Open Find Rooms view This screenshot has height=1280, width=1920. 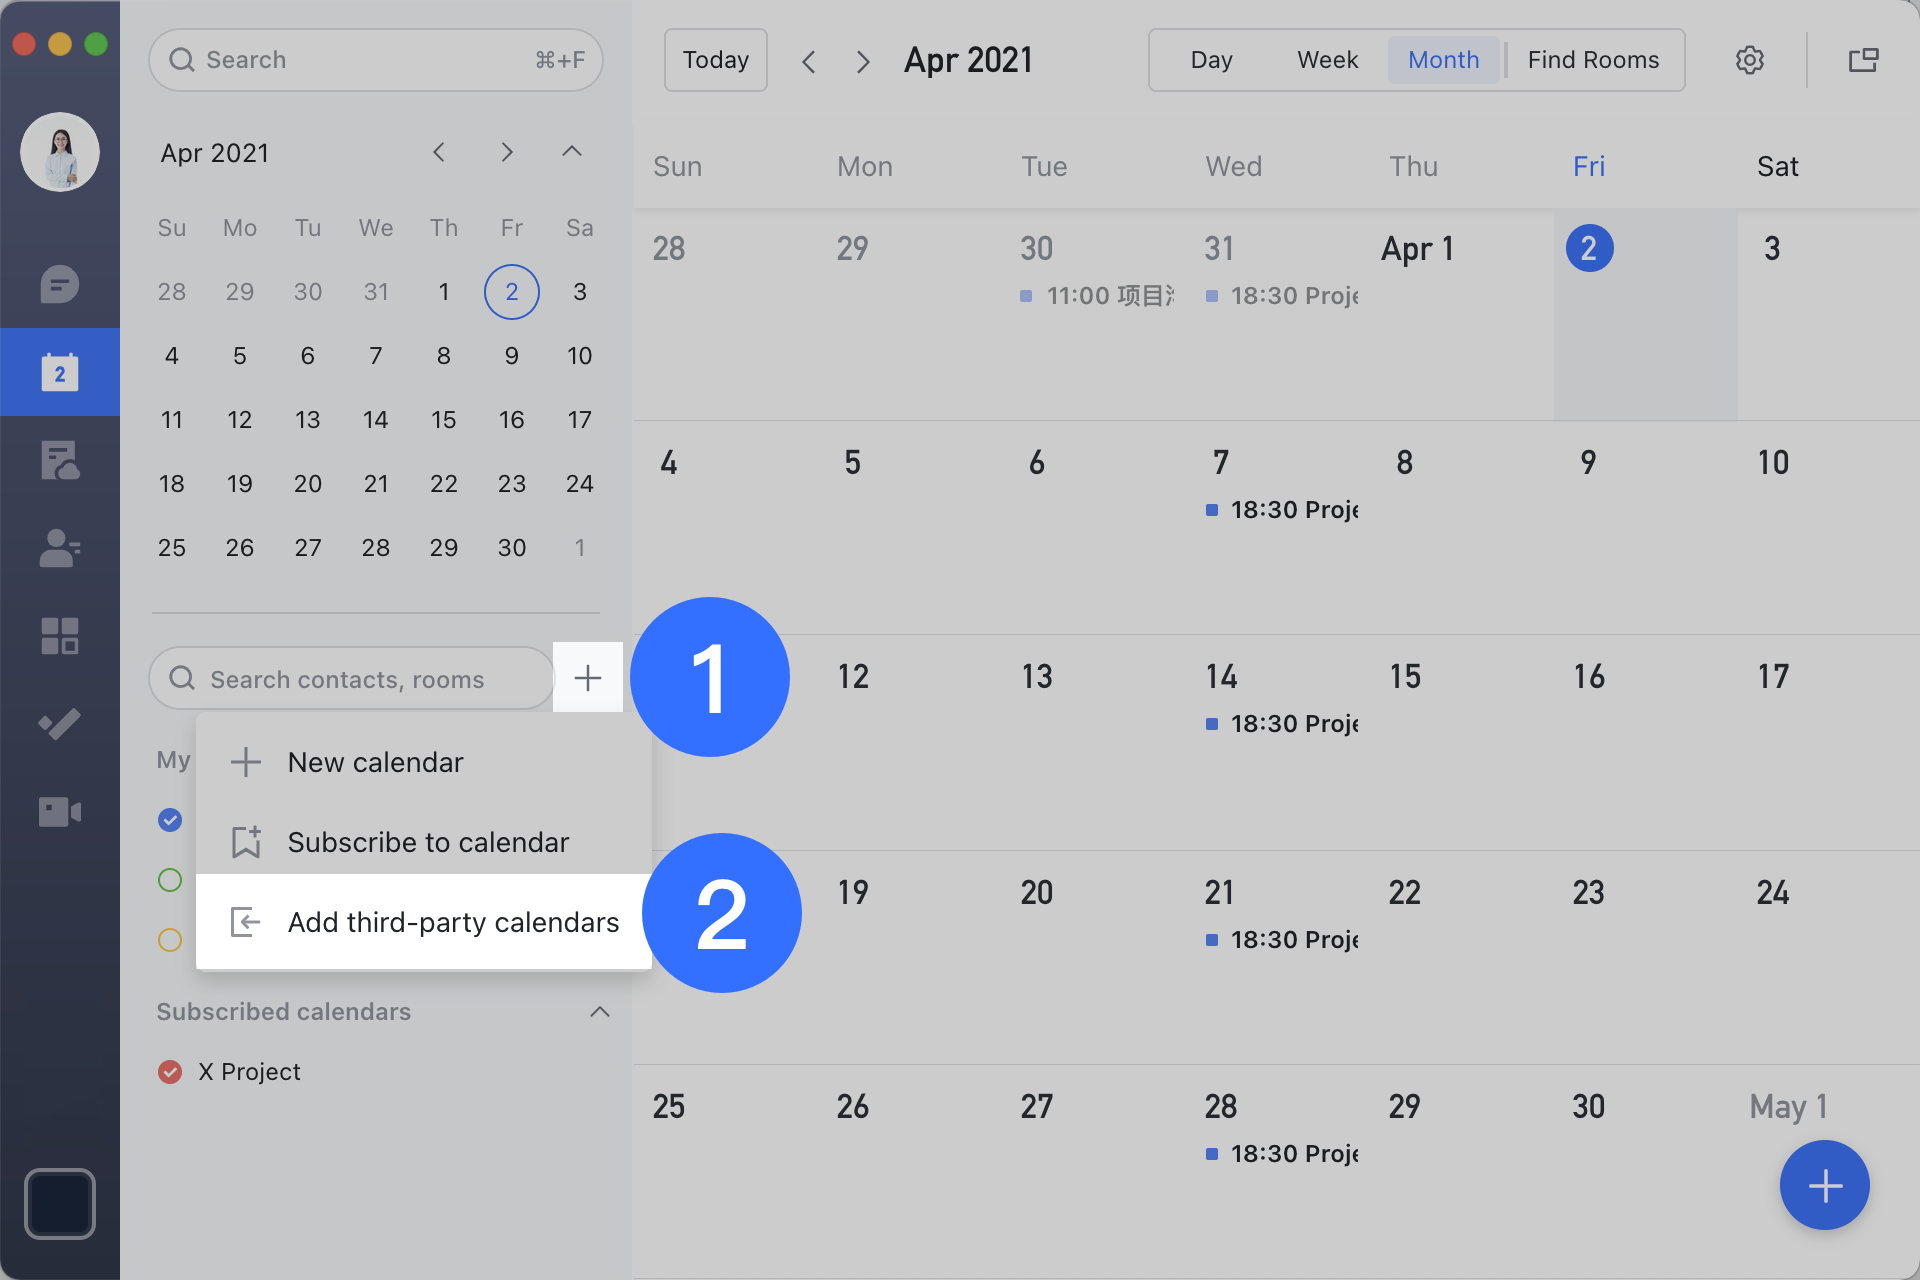[1593, 60]
